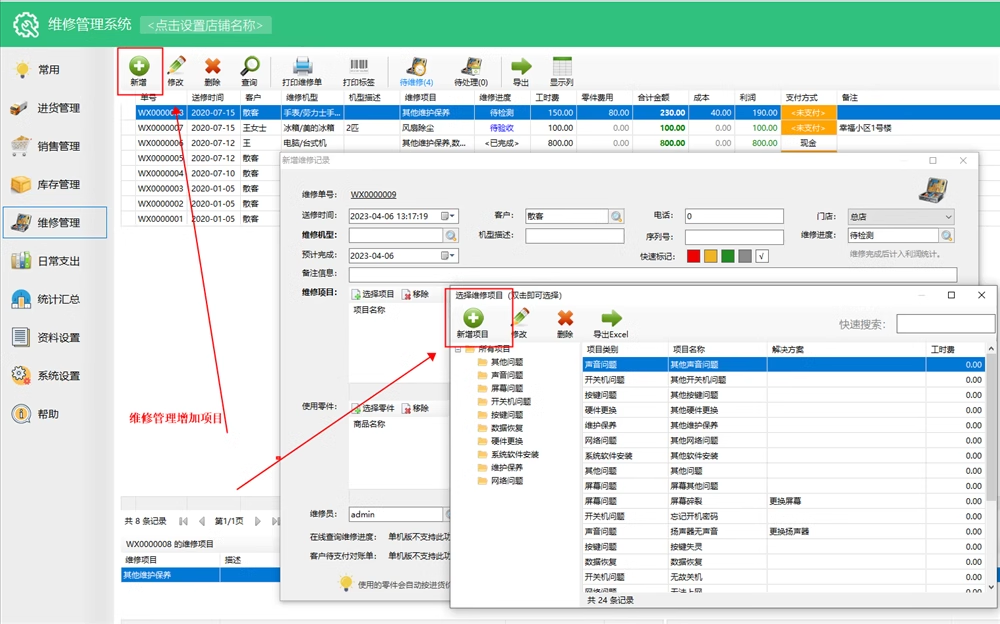The height and width of the screenshot is (624, 1000).
Task: Select order row WX0000007 in main table
Action: (x=561, y=128)
